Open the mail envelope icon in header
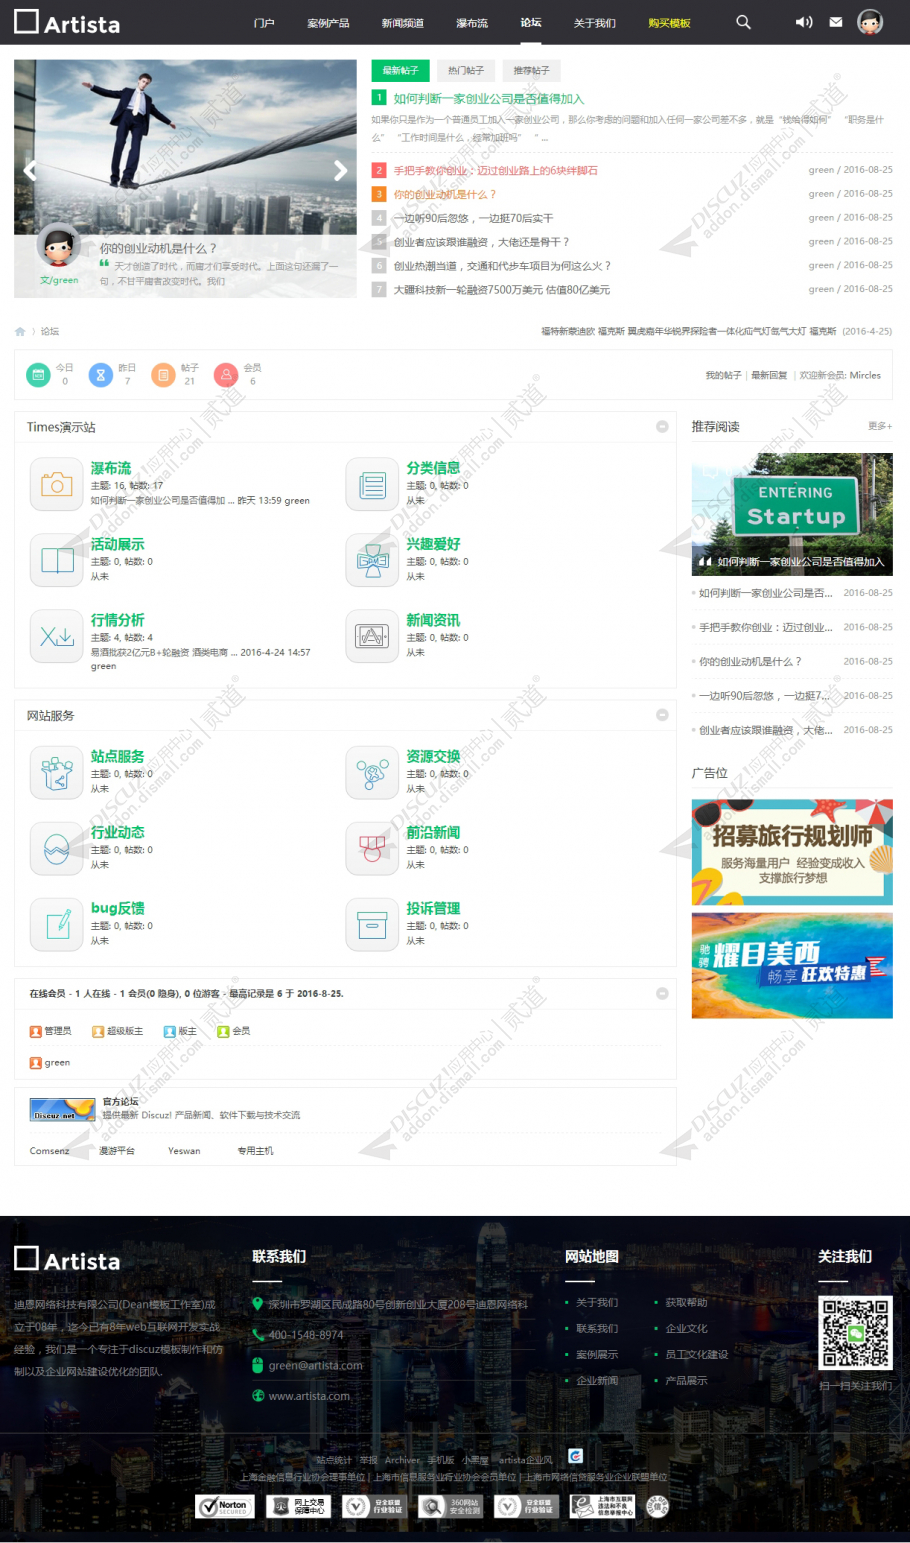 836,22
